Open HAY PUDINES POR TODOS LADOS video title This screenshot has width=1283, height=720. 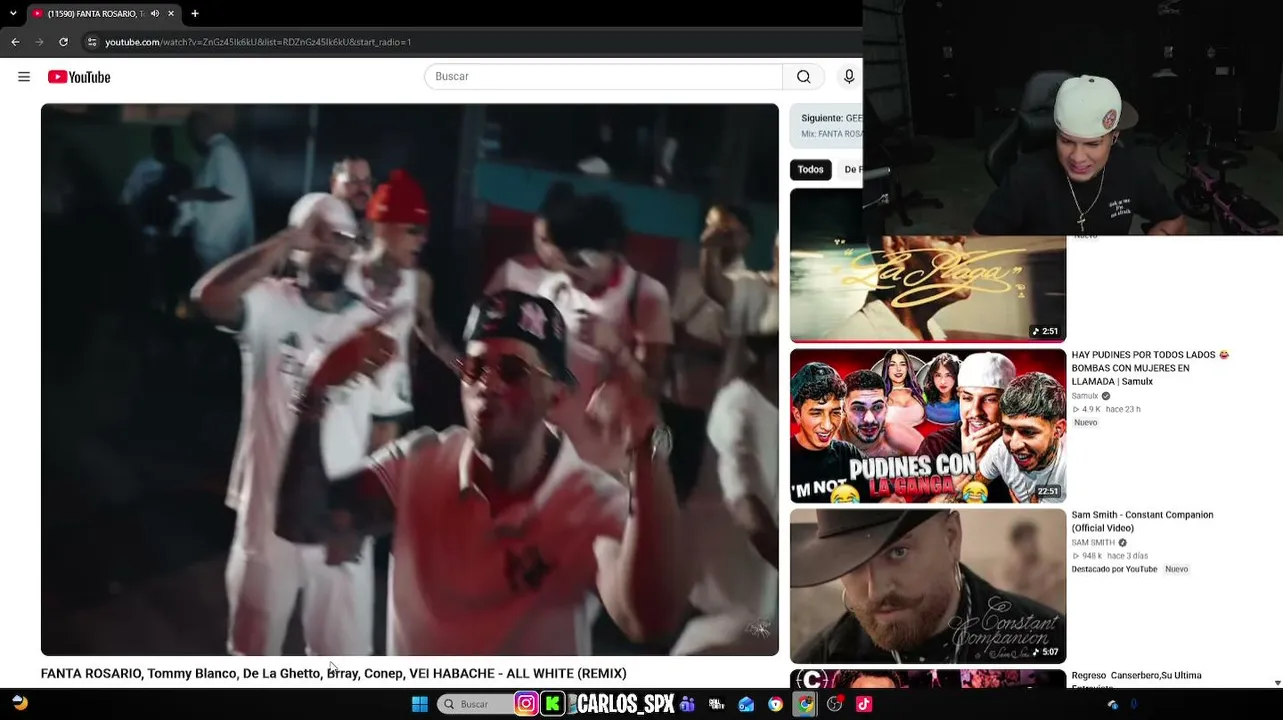click(x=1150, y=368)
